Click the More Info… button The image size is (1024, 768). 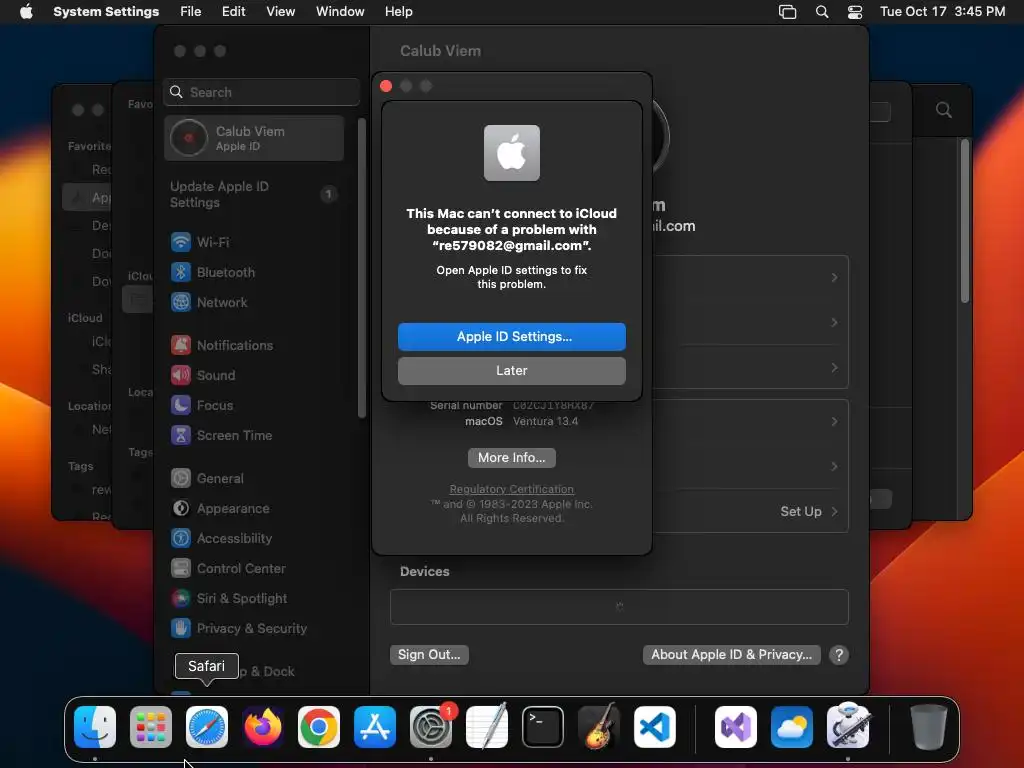click(x=511, y=458)
